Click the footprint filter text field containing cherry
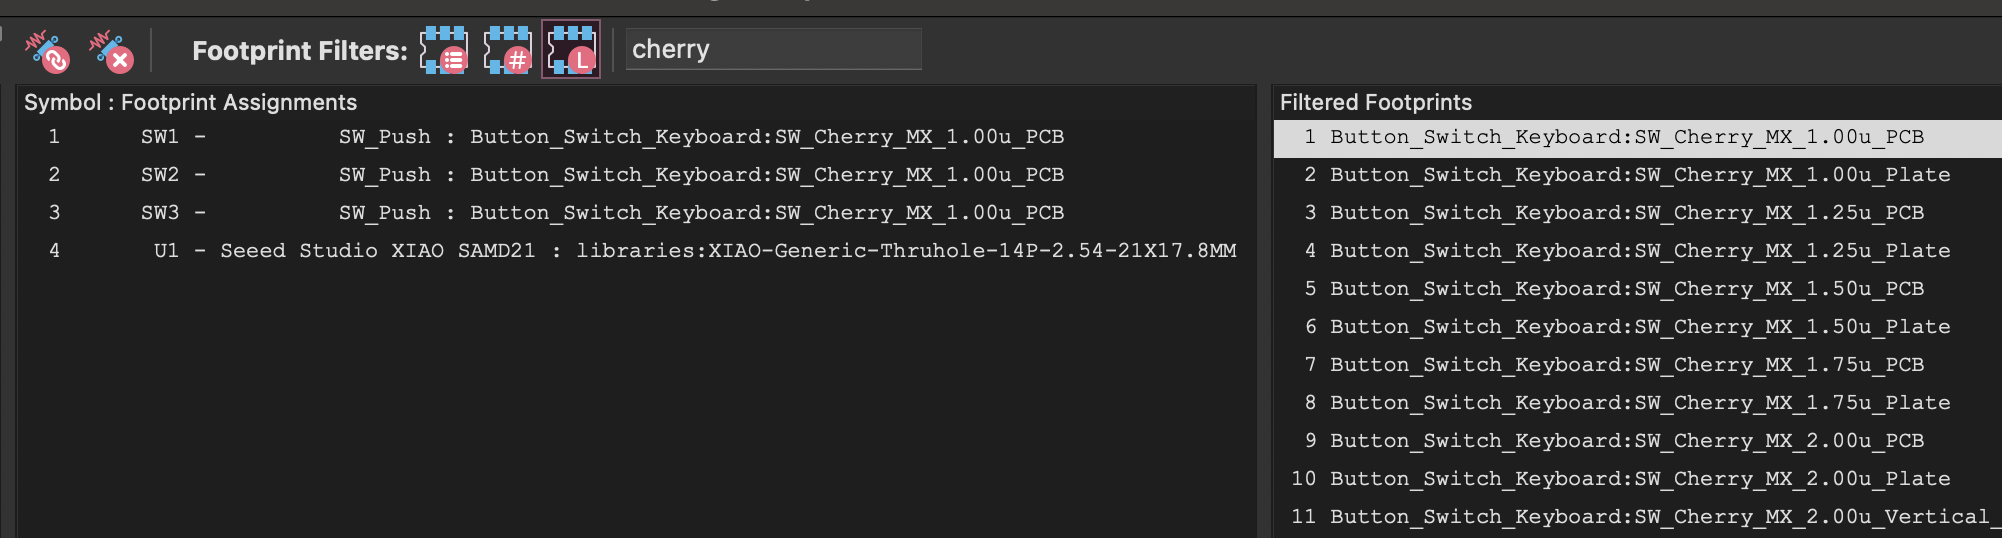This screenshot has width=2002, height=538. click(773, 49)
